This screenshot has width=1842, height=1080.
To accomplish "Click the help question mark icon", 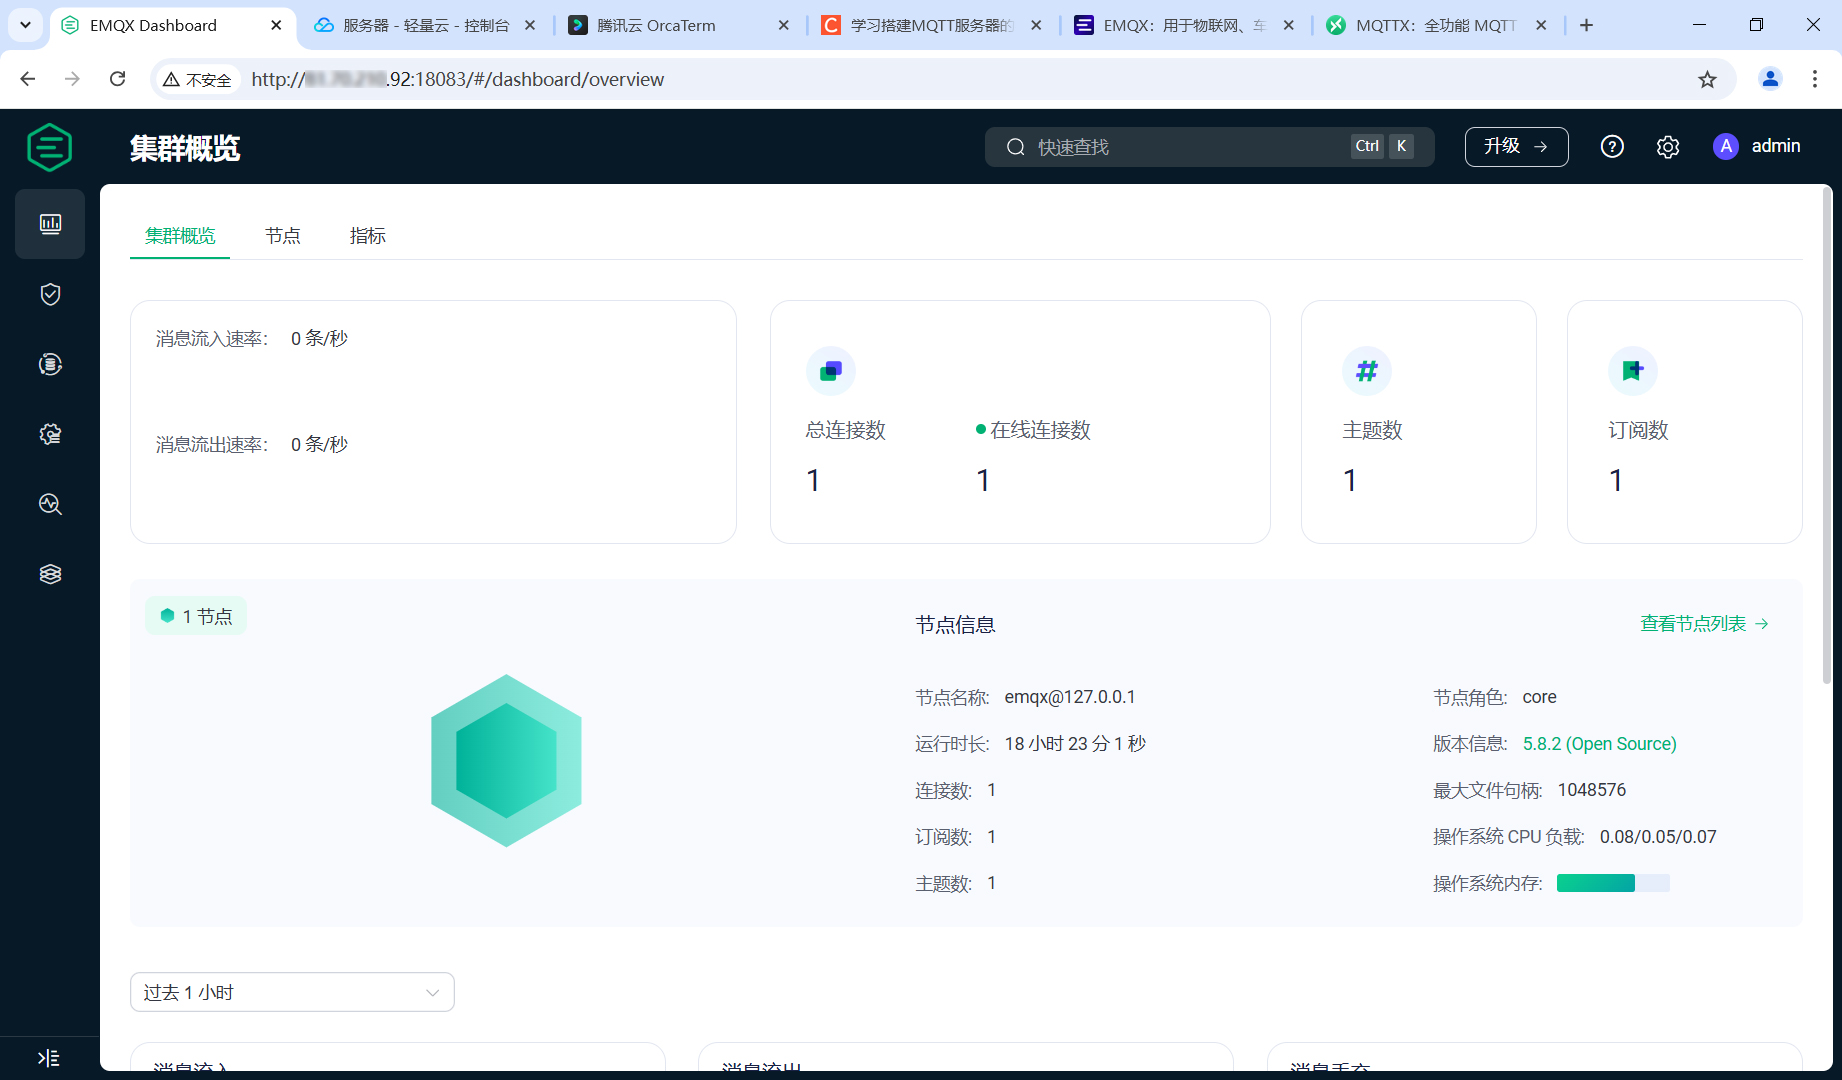I will coord(1612,147).
